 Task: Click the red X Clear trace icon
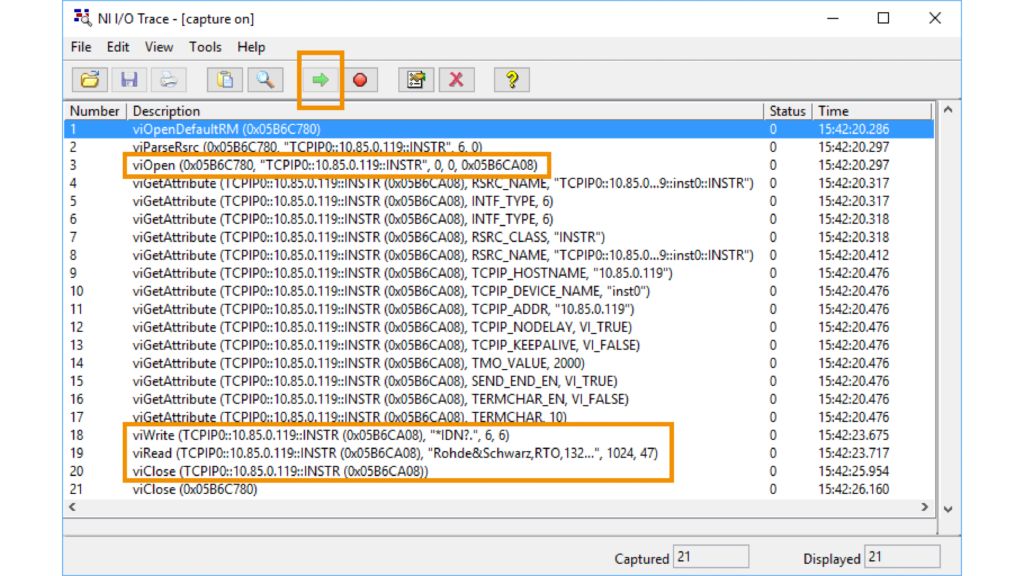point(456,80)
